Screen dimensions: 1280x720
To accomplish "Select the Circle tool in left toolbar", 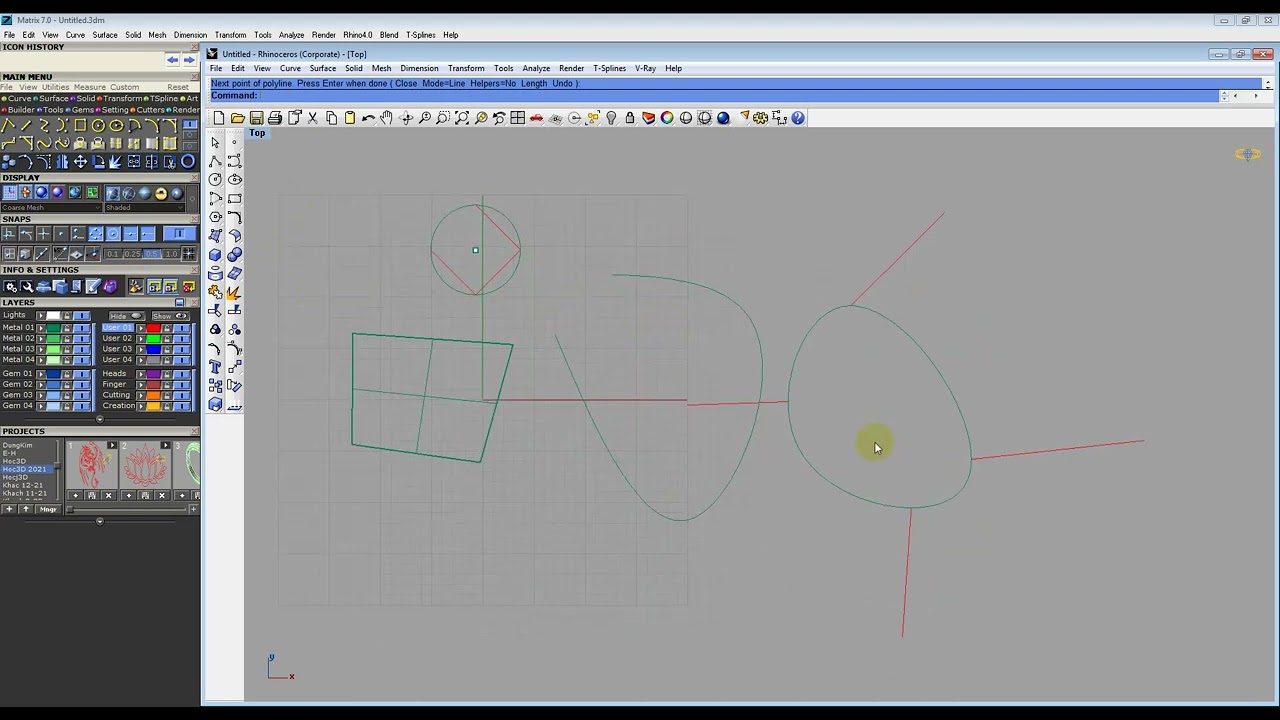I will pyautogui.click(x=215, y=180).
